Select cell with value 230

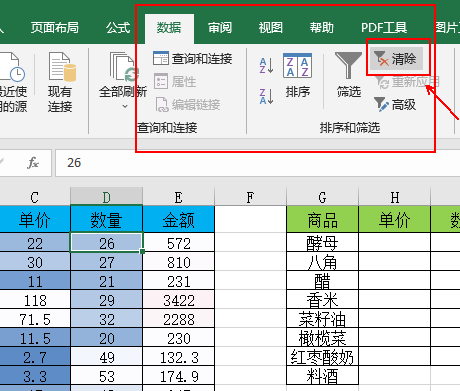point(179,338)
